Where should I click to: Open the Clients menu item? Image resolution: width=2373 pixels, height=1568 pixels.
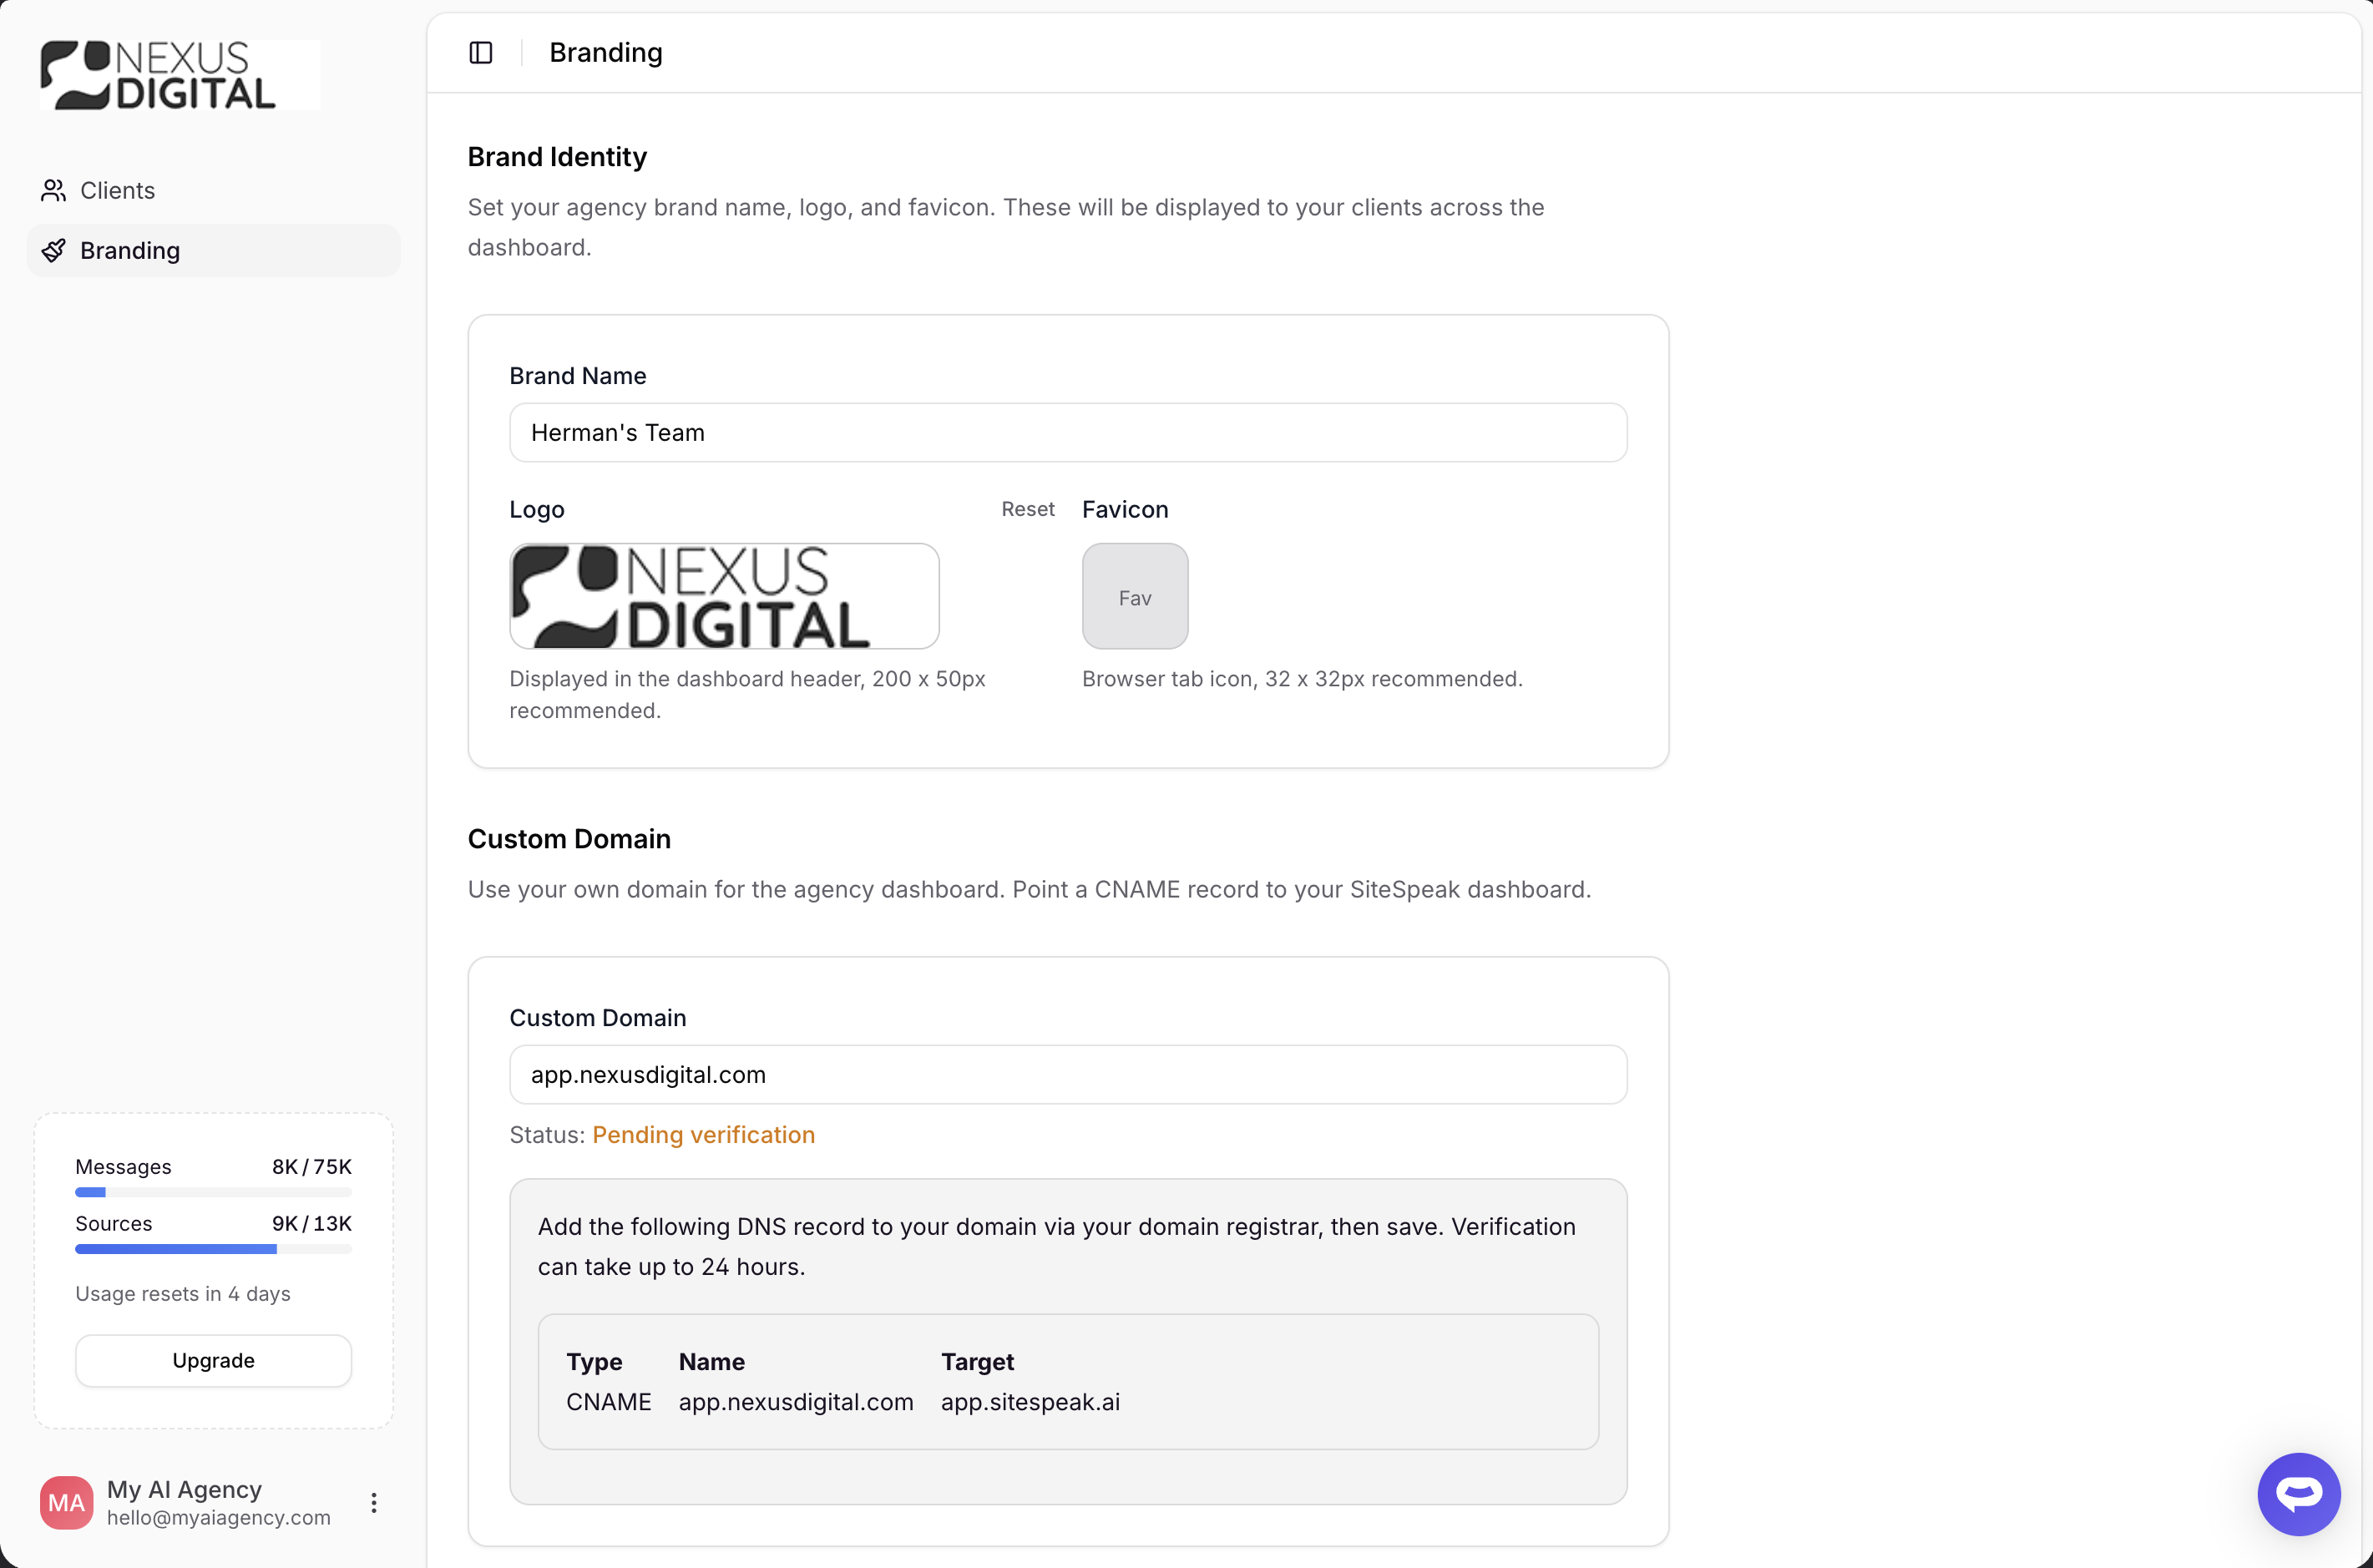pos(118,190)
